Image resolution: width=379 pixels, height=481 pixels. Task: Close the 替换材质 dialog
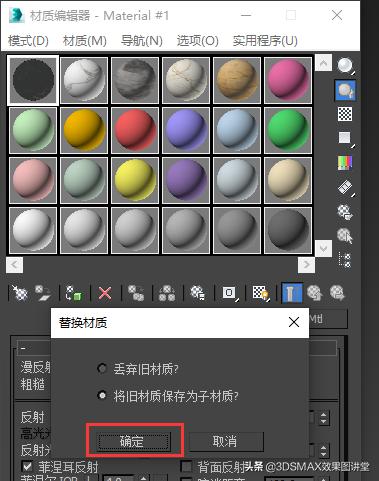click(x=294, y=322)
